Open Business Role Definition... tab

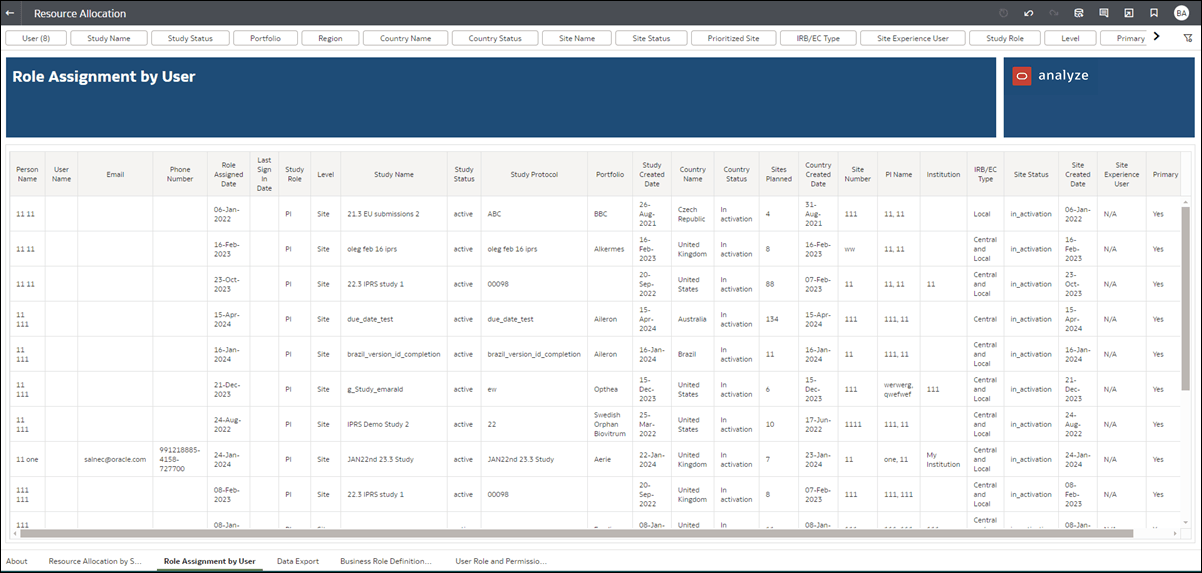tap(386, 561)
